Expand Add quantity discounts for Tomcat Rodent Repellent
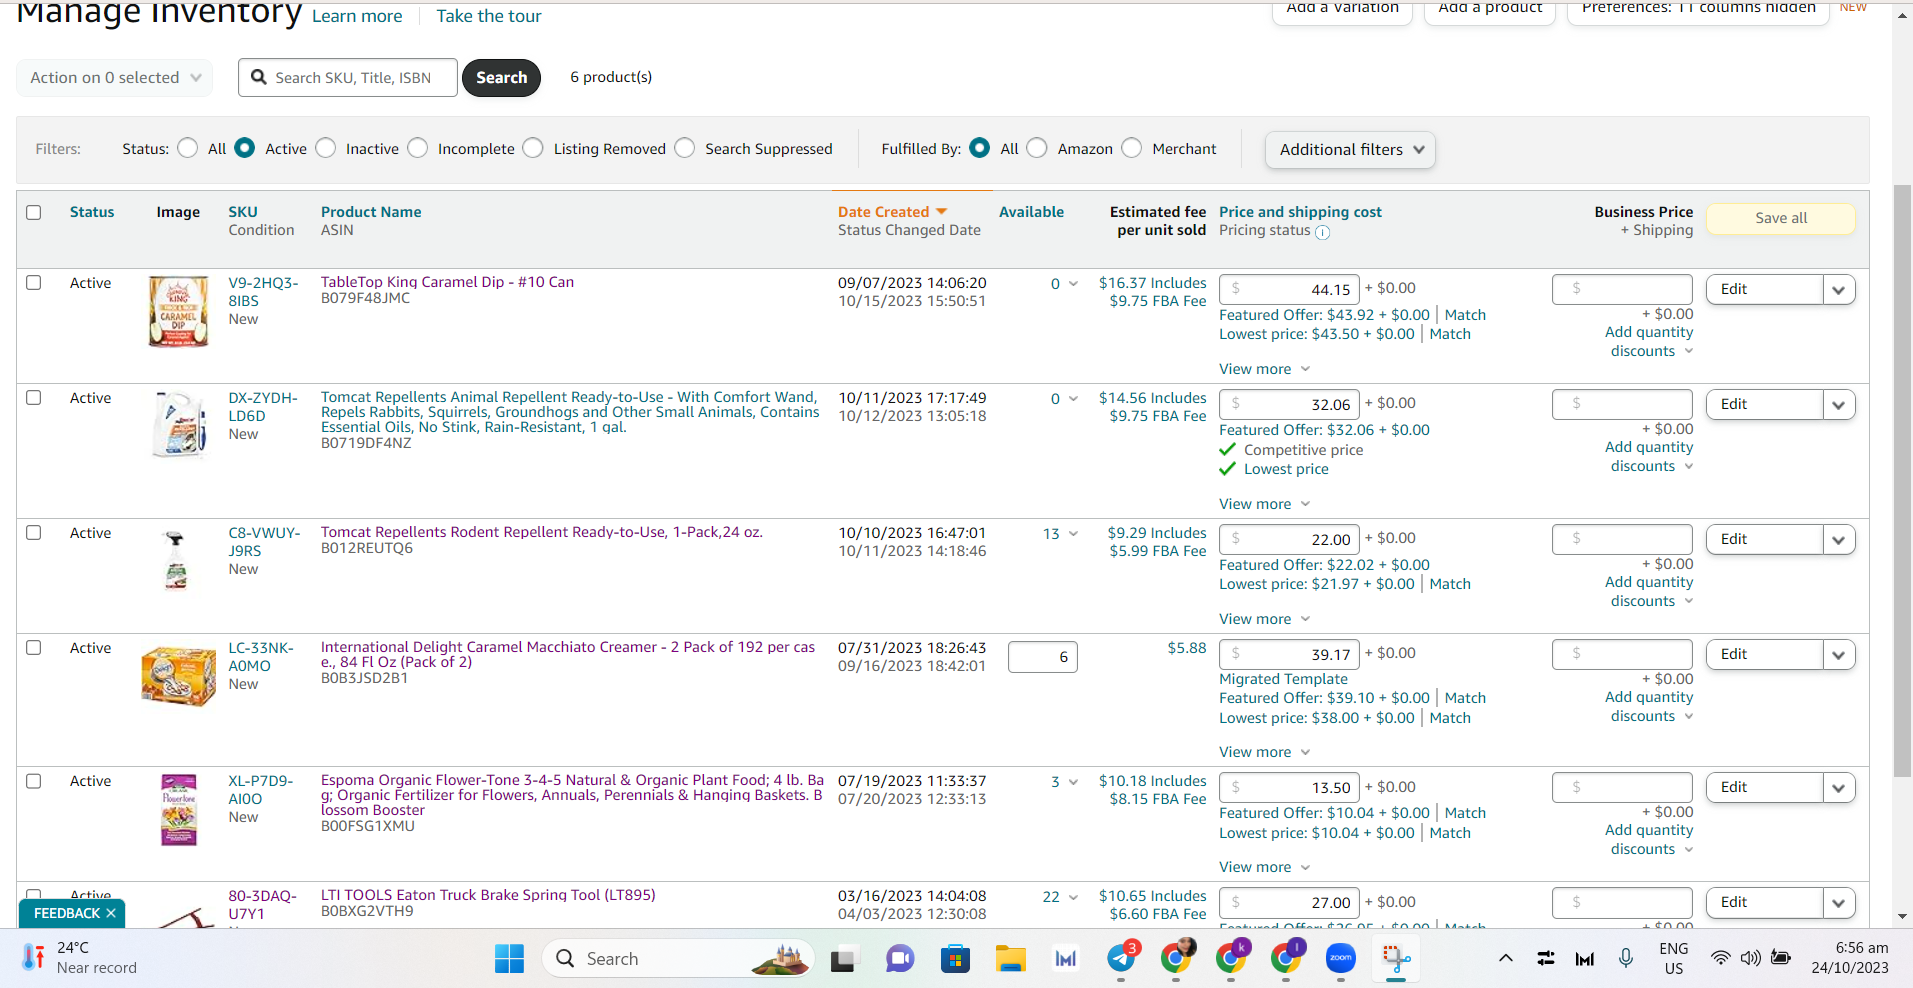Viewport: 1913px width, 988px height. [1649, 592]
